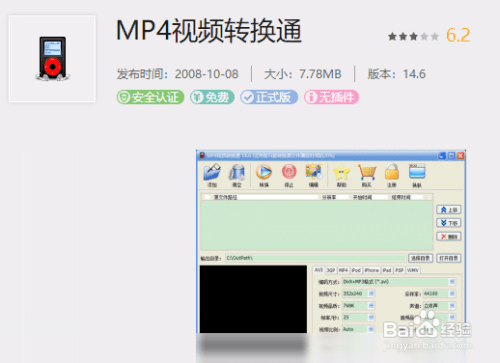Click the Move Down button
500x363 pixels.
pos(449,223)
